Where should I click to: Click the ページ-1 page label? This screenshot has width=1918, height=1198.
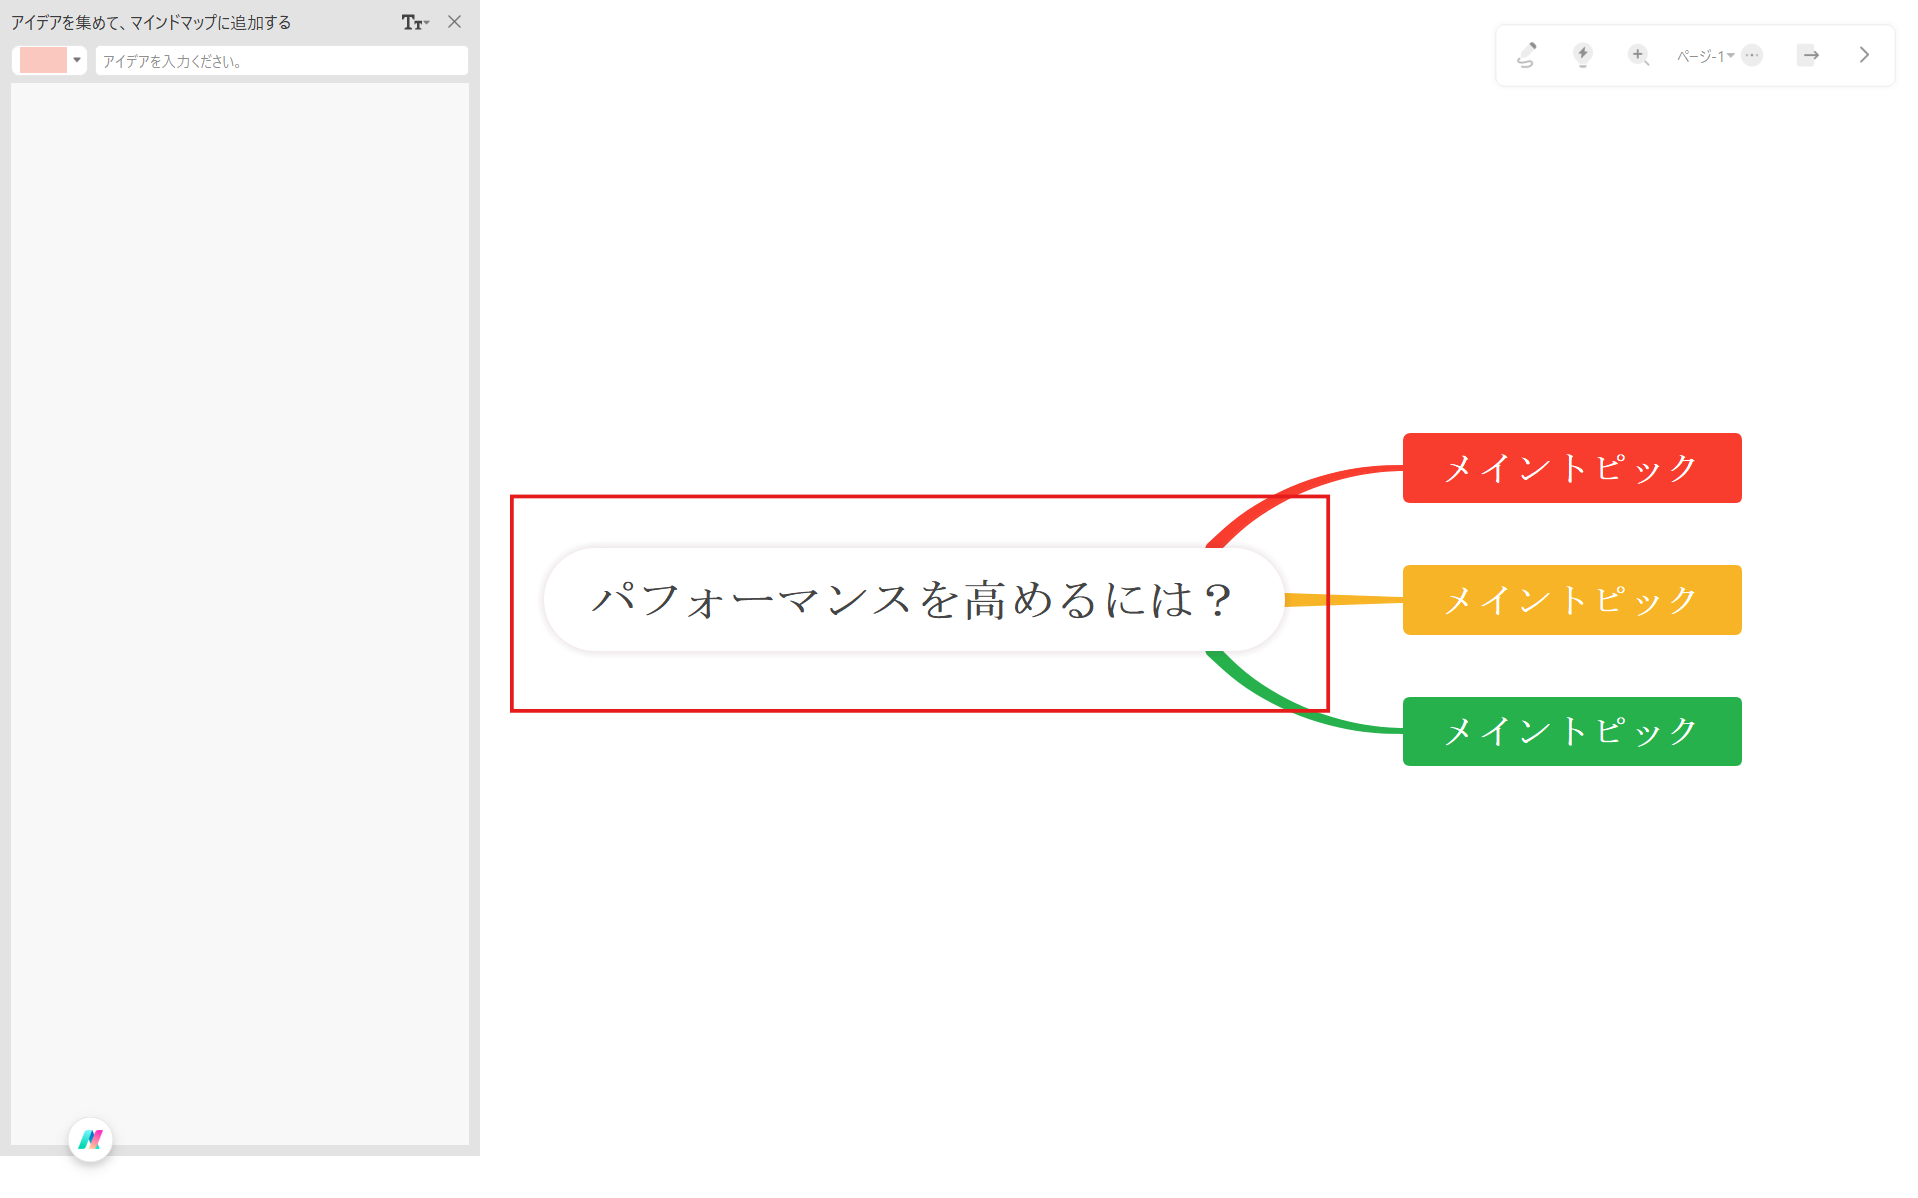point(1703,56)
